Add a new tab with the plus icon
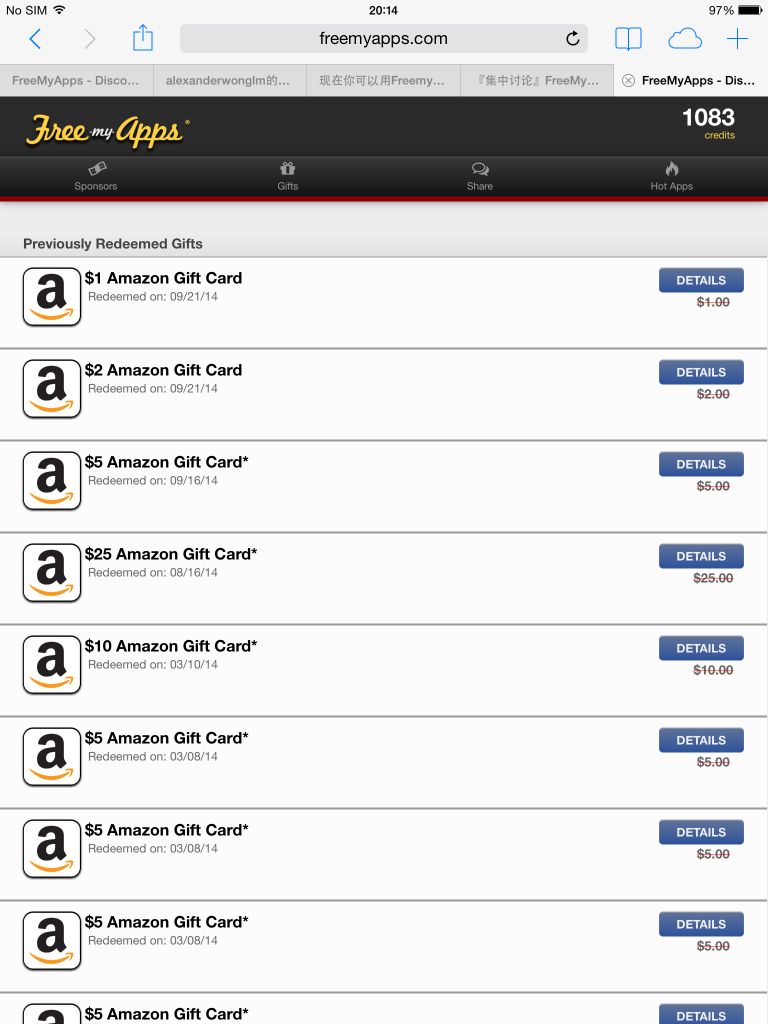Image resolution: width=768 pixels, height=1024 pixels. 737,39
